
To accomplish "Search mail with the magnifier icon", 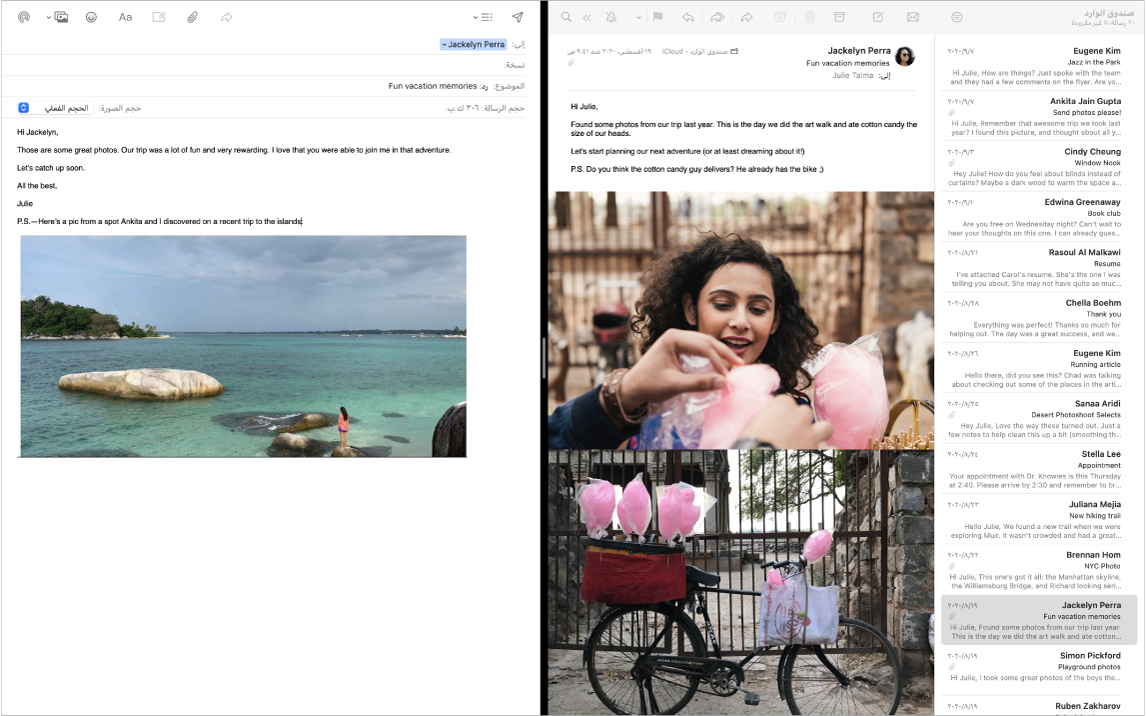I will point(566,17).
